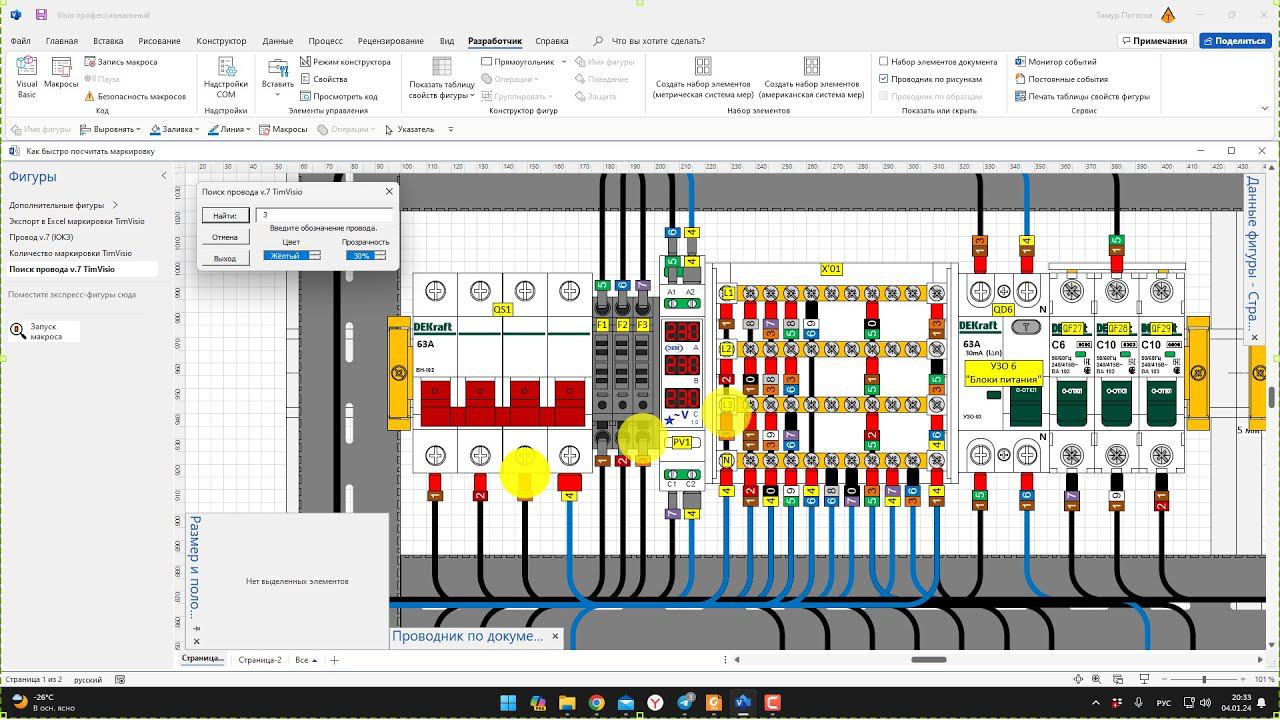Open Надстройки COM add-ins

tap(226, 78)
